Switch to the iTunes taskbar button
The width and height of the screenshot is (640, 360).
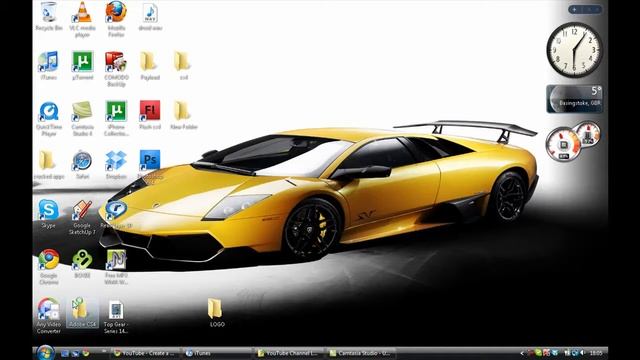(x=218, y=353)
